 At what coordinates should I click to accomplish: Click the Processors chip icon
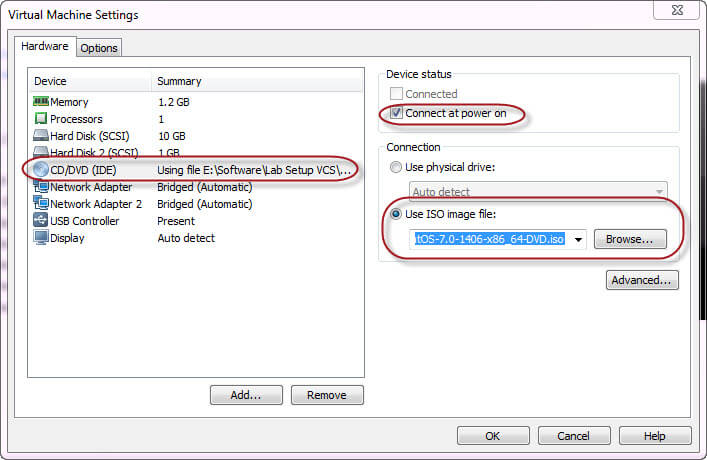pos(41,119)
